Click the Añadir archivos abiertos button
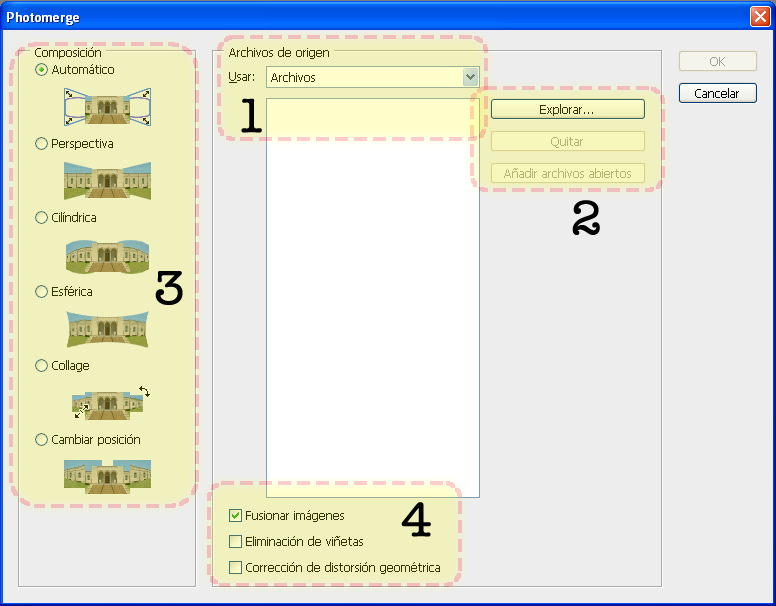The image size is (776, 606). coord(568,173)
